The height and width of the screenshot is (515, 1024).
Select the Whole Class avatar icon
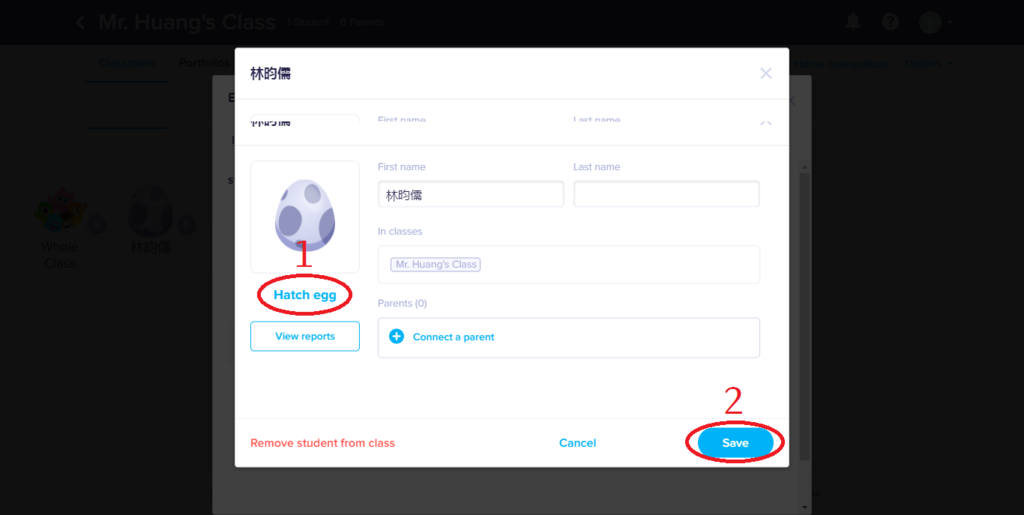click(60, 210)
